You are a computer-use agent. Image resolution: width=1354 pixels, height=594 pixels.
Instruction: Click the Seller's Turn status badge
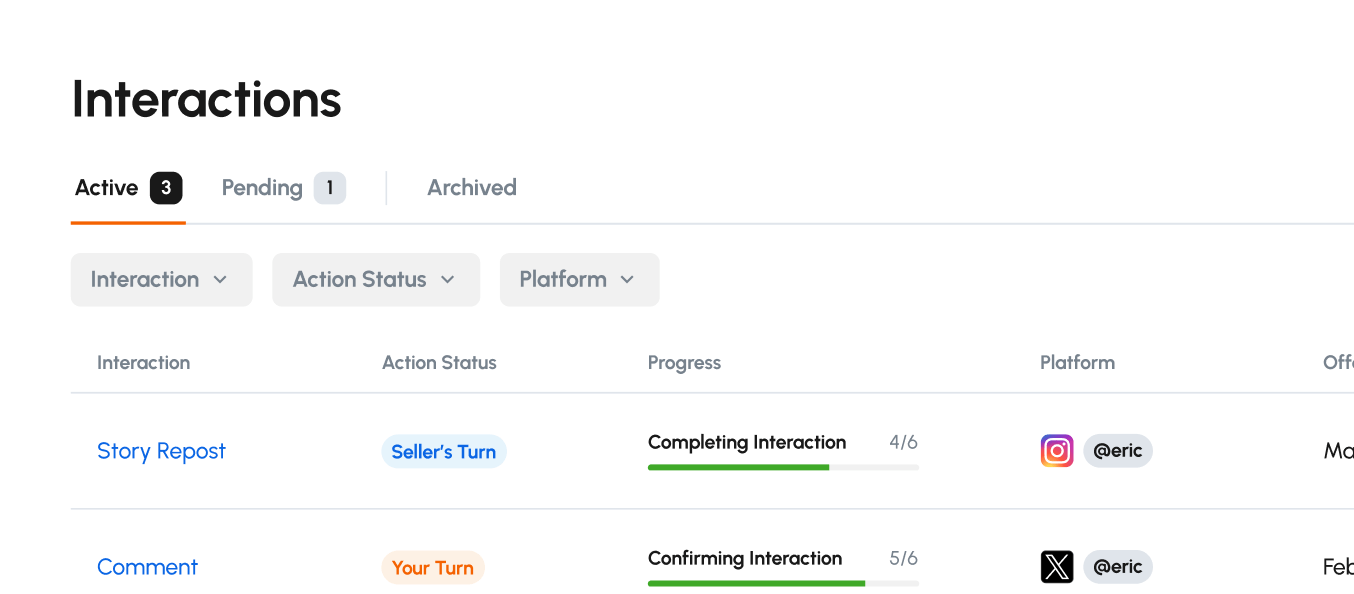pyautogui.click(x=443, y=452)
